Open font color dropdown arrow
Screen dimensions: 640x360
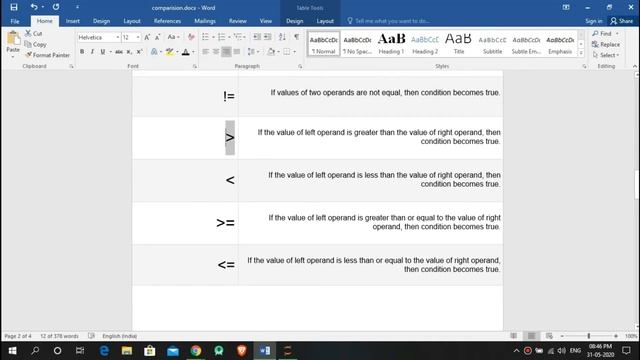click(193, 52)
